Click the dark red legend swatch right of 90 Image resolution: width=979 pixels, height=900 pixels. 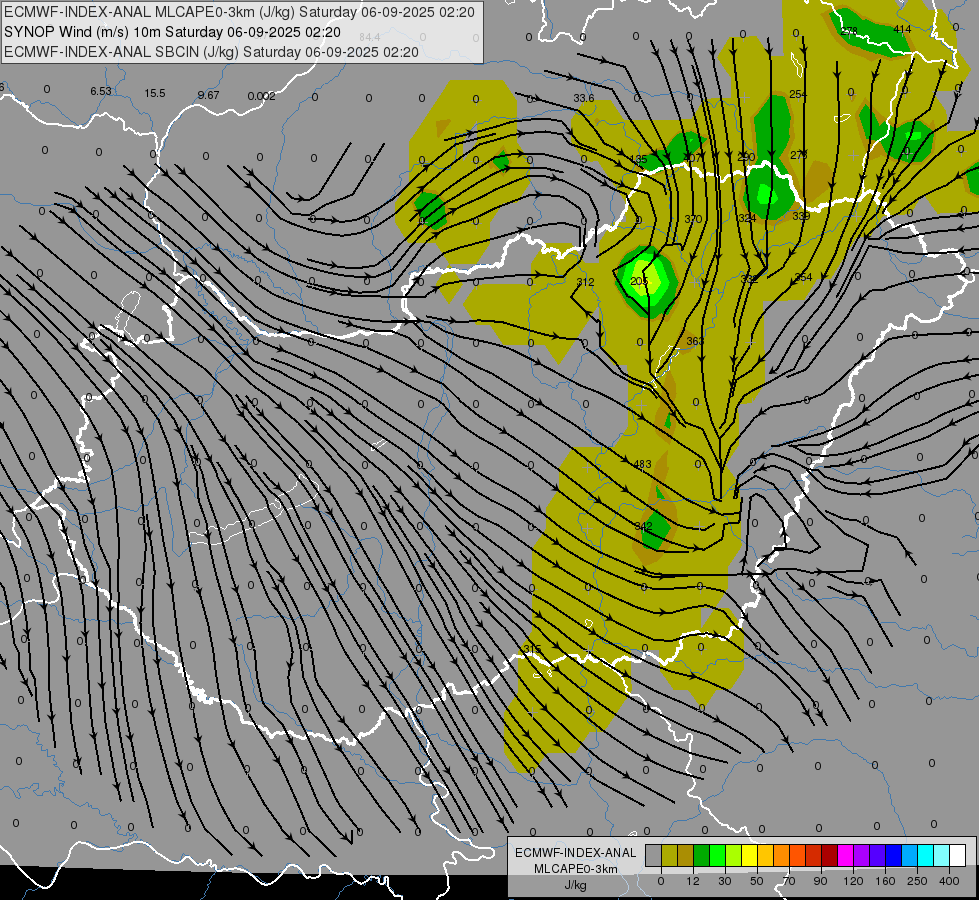(x=829, y=855)
